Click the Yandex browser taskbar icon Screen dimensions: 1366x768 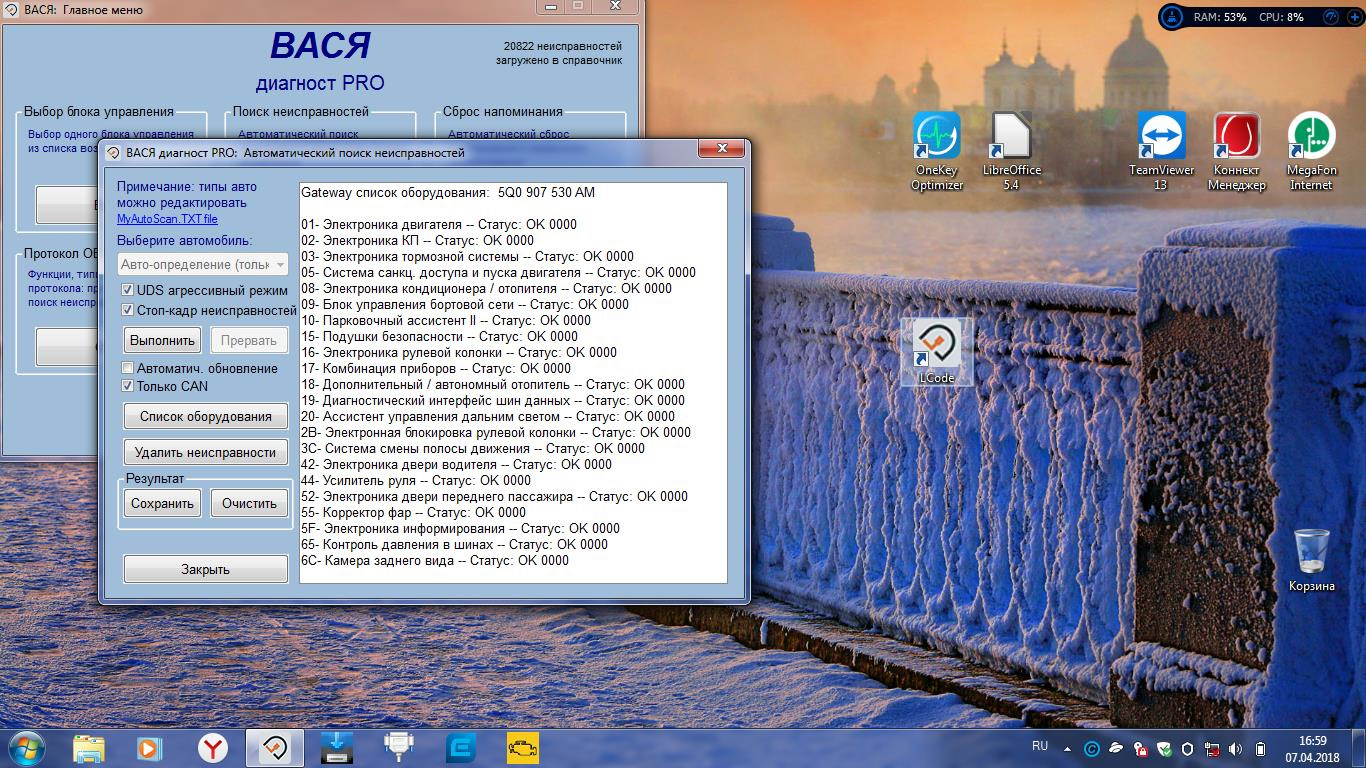[x=212, y=747]
